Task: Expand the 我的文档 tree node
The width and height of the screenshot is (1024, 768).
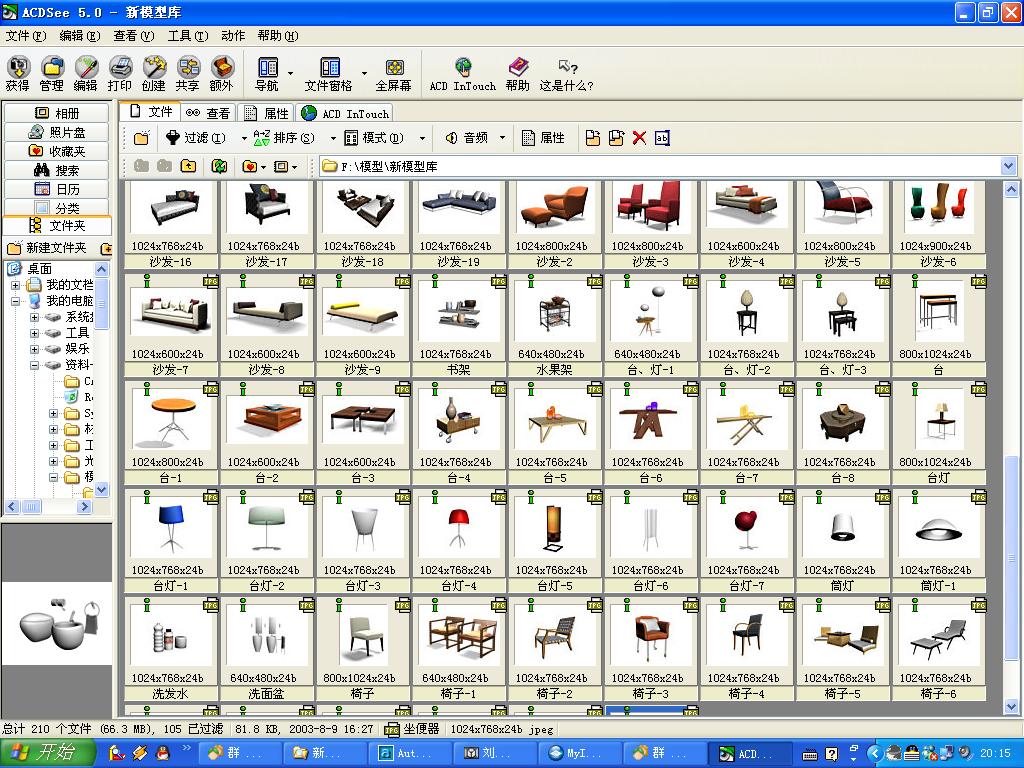Action: 15,285
